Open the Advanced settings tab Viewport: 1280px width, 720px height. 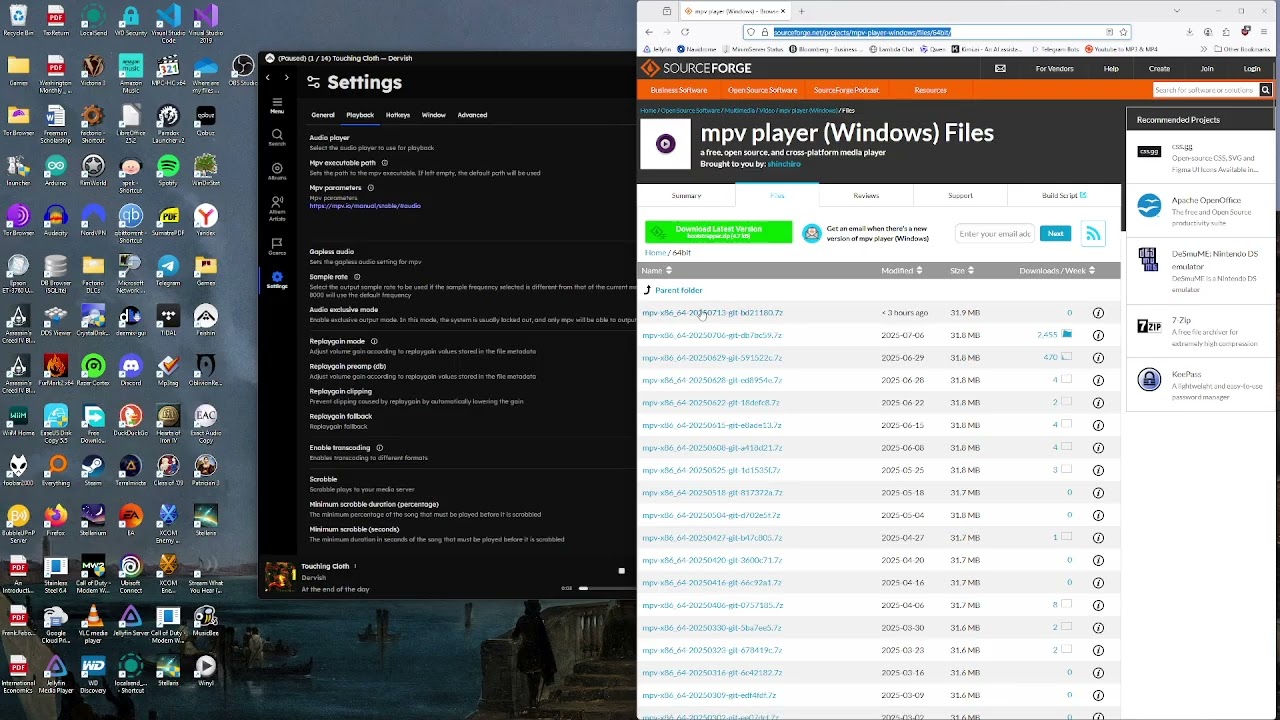pos(472,115)
